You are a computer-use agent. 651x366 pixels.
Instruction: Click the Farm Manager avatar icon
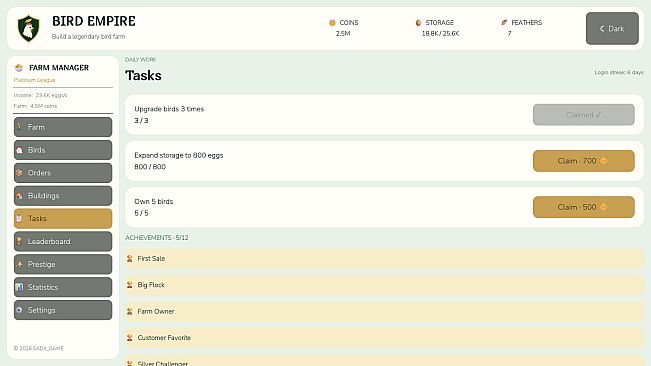(x=19, y=68)
